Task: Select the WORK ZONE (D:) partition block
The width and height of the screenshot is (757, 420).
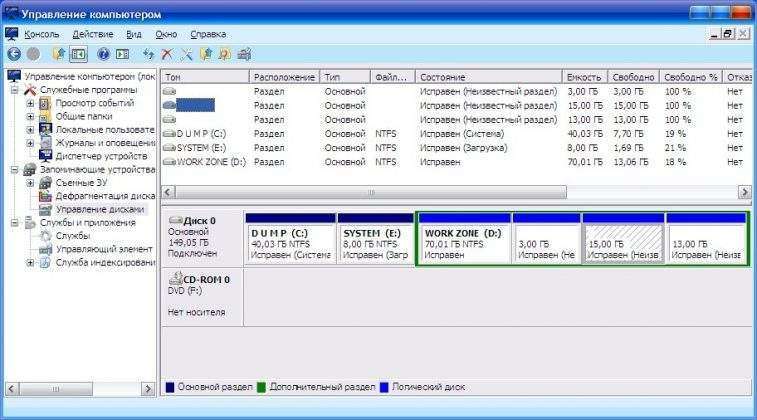Action: coord(464,238)
